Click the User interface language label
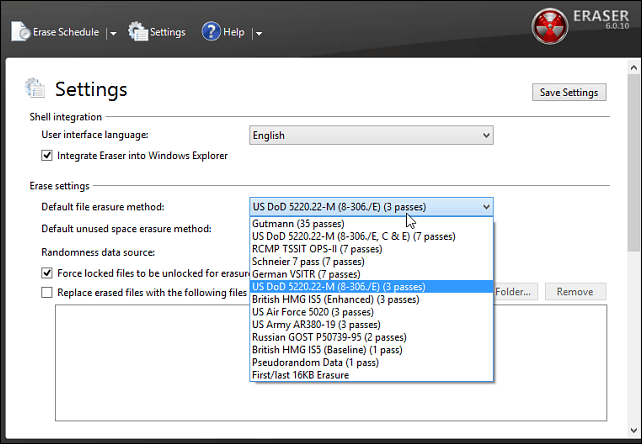 (x=95, y=135)
